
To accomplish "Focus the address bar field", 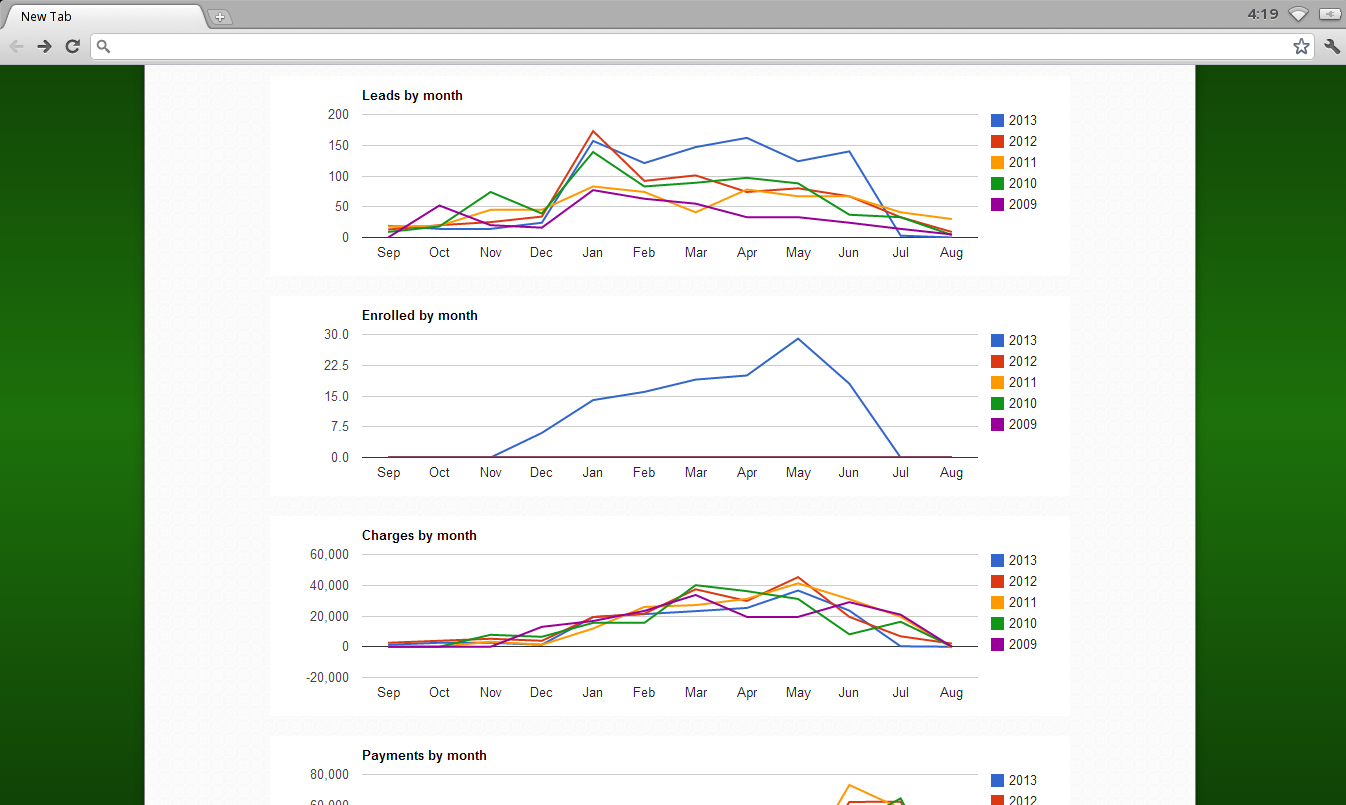I will pos(702,46).
